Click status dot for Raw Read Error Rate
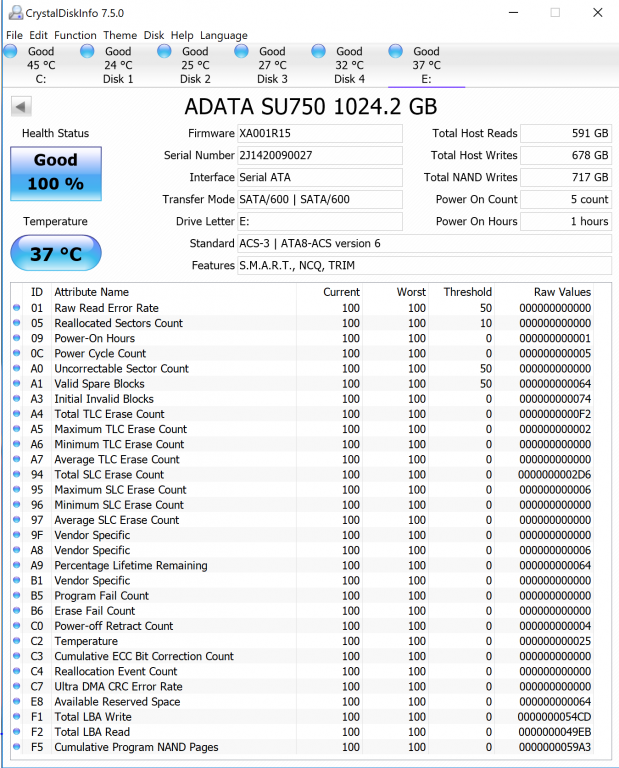The width and height of the screenshot is (619, 768). click(x=17, y=308)
